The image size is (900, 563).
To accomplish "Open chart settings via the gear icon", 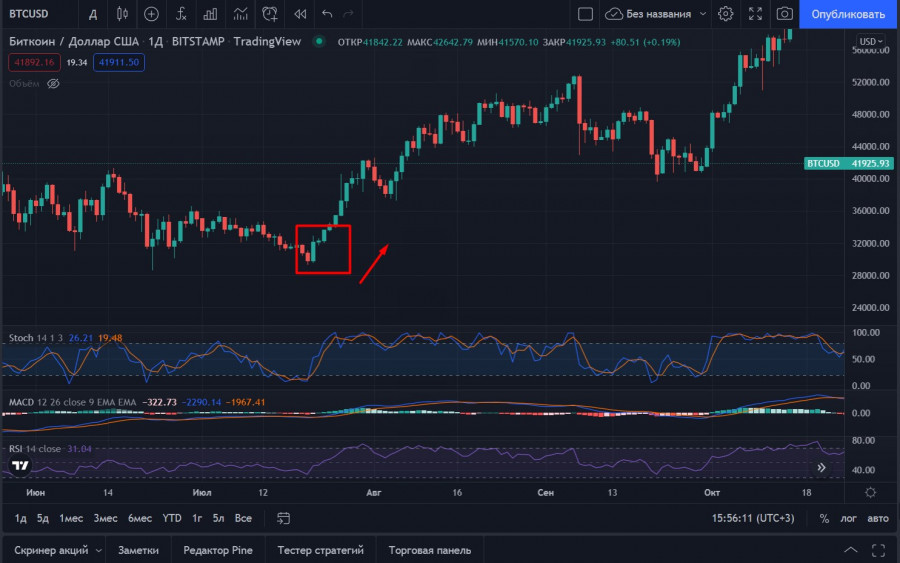I will click(726, 14).
